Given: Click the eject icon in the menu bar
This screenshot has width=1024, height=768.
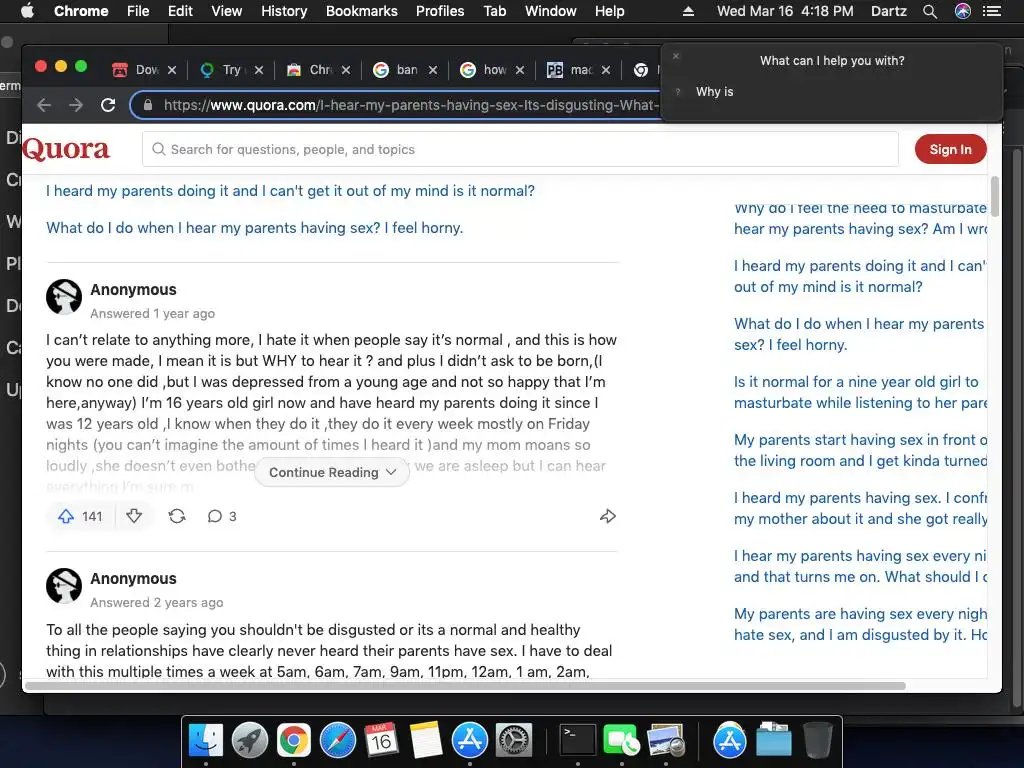Looking at the screenshot, I should point(688,11).
